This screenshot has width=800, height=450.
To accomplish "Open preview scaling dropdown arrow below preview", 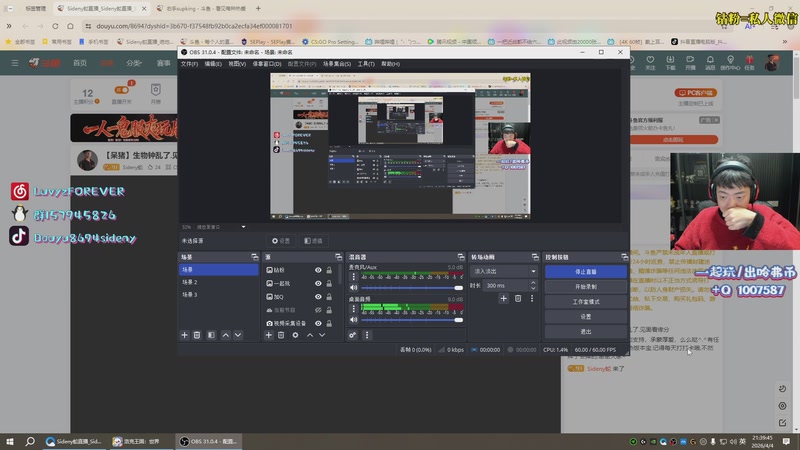I will [x=243, y=227].
